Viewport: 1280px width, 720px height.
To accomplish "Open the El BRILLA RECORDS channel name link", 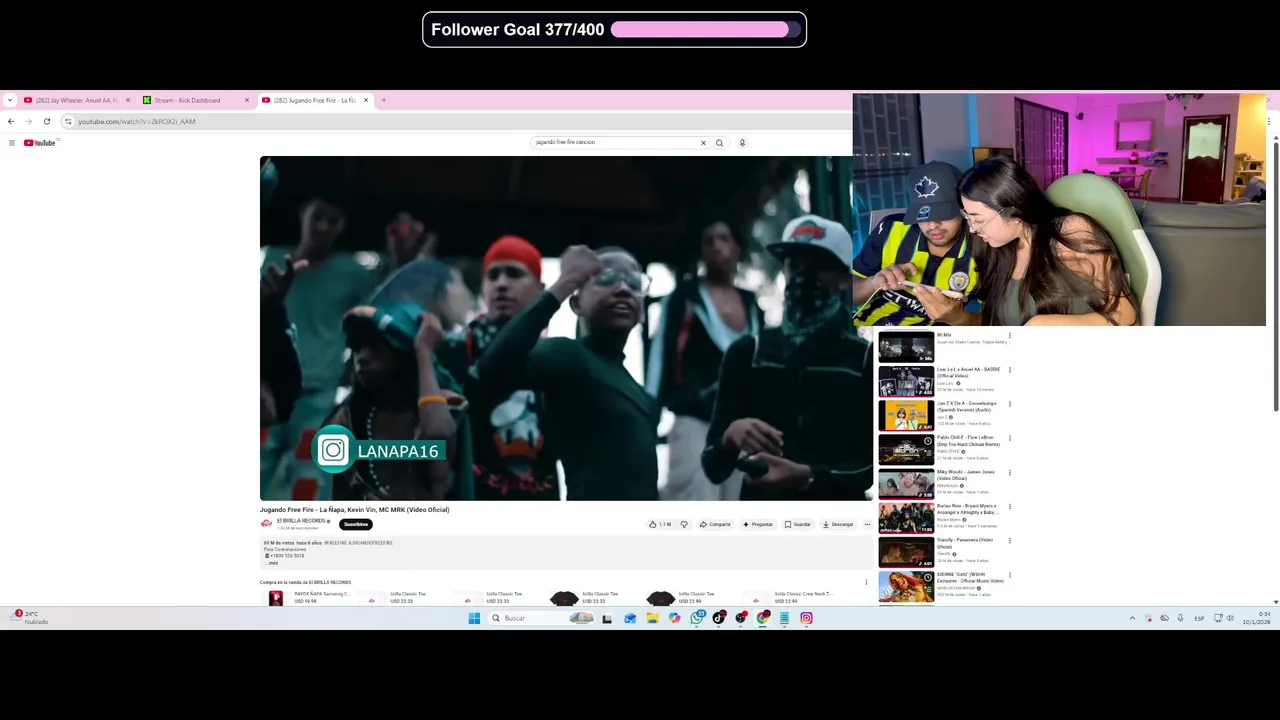I will (301, 521).
